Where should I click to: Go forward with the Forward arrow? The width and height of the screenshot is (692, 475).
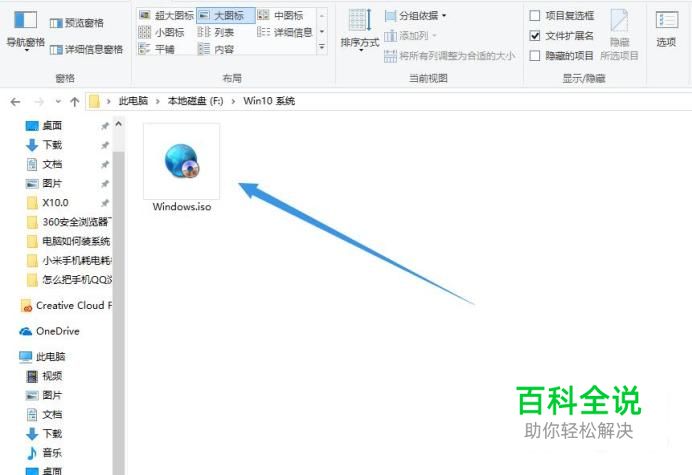39,102
